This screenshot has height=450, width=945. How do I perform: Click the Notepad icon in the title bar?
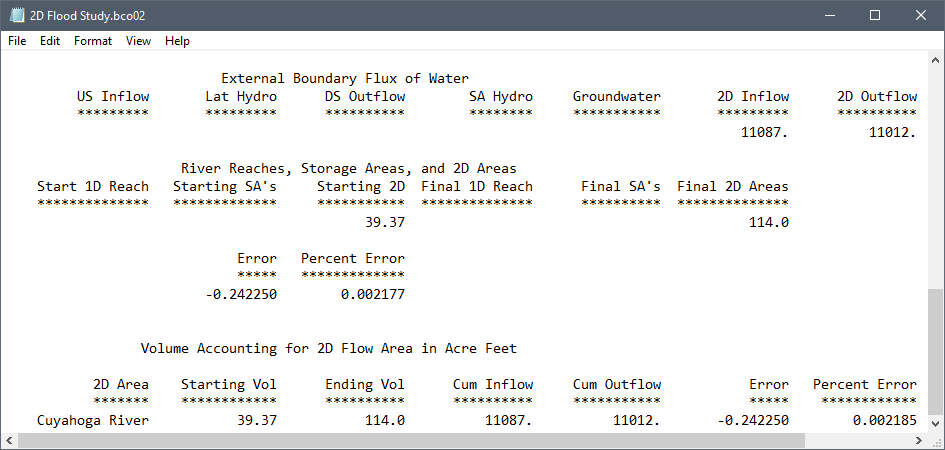coord(16,15)
